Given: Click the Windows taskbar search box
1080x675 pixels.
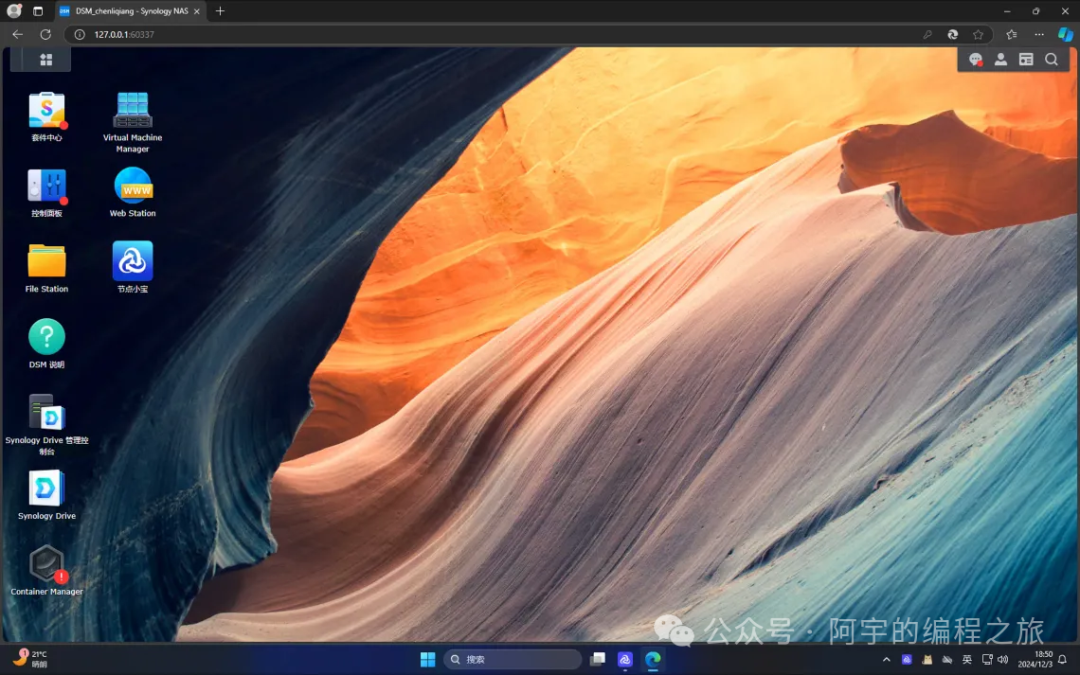Looking at the screenshot, I should click(x=512, y=659).
